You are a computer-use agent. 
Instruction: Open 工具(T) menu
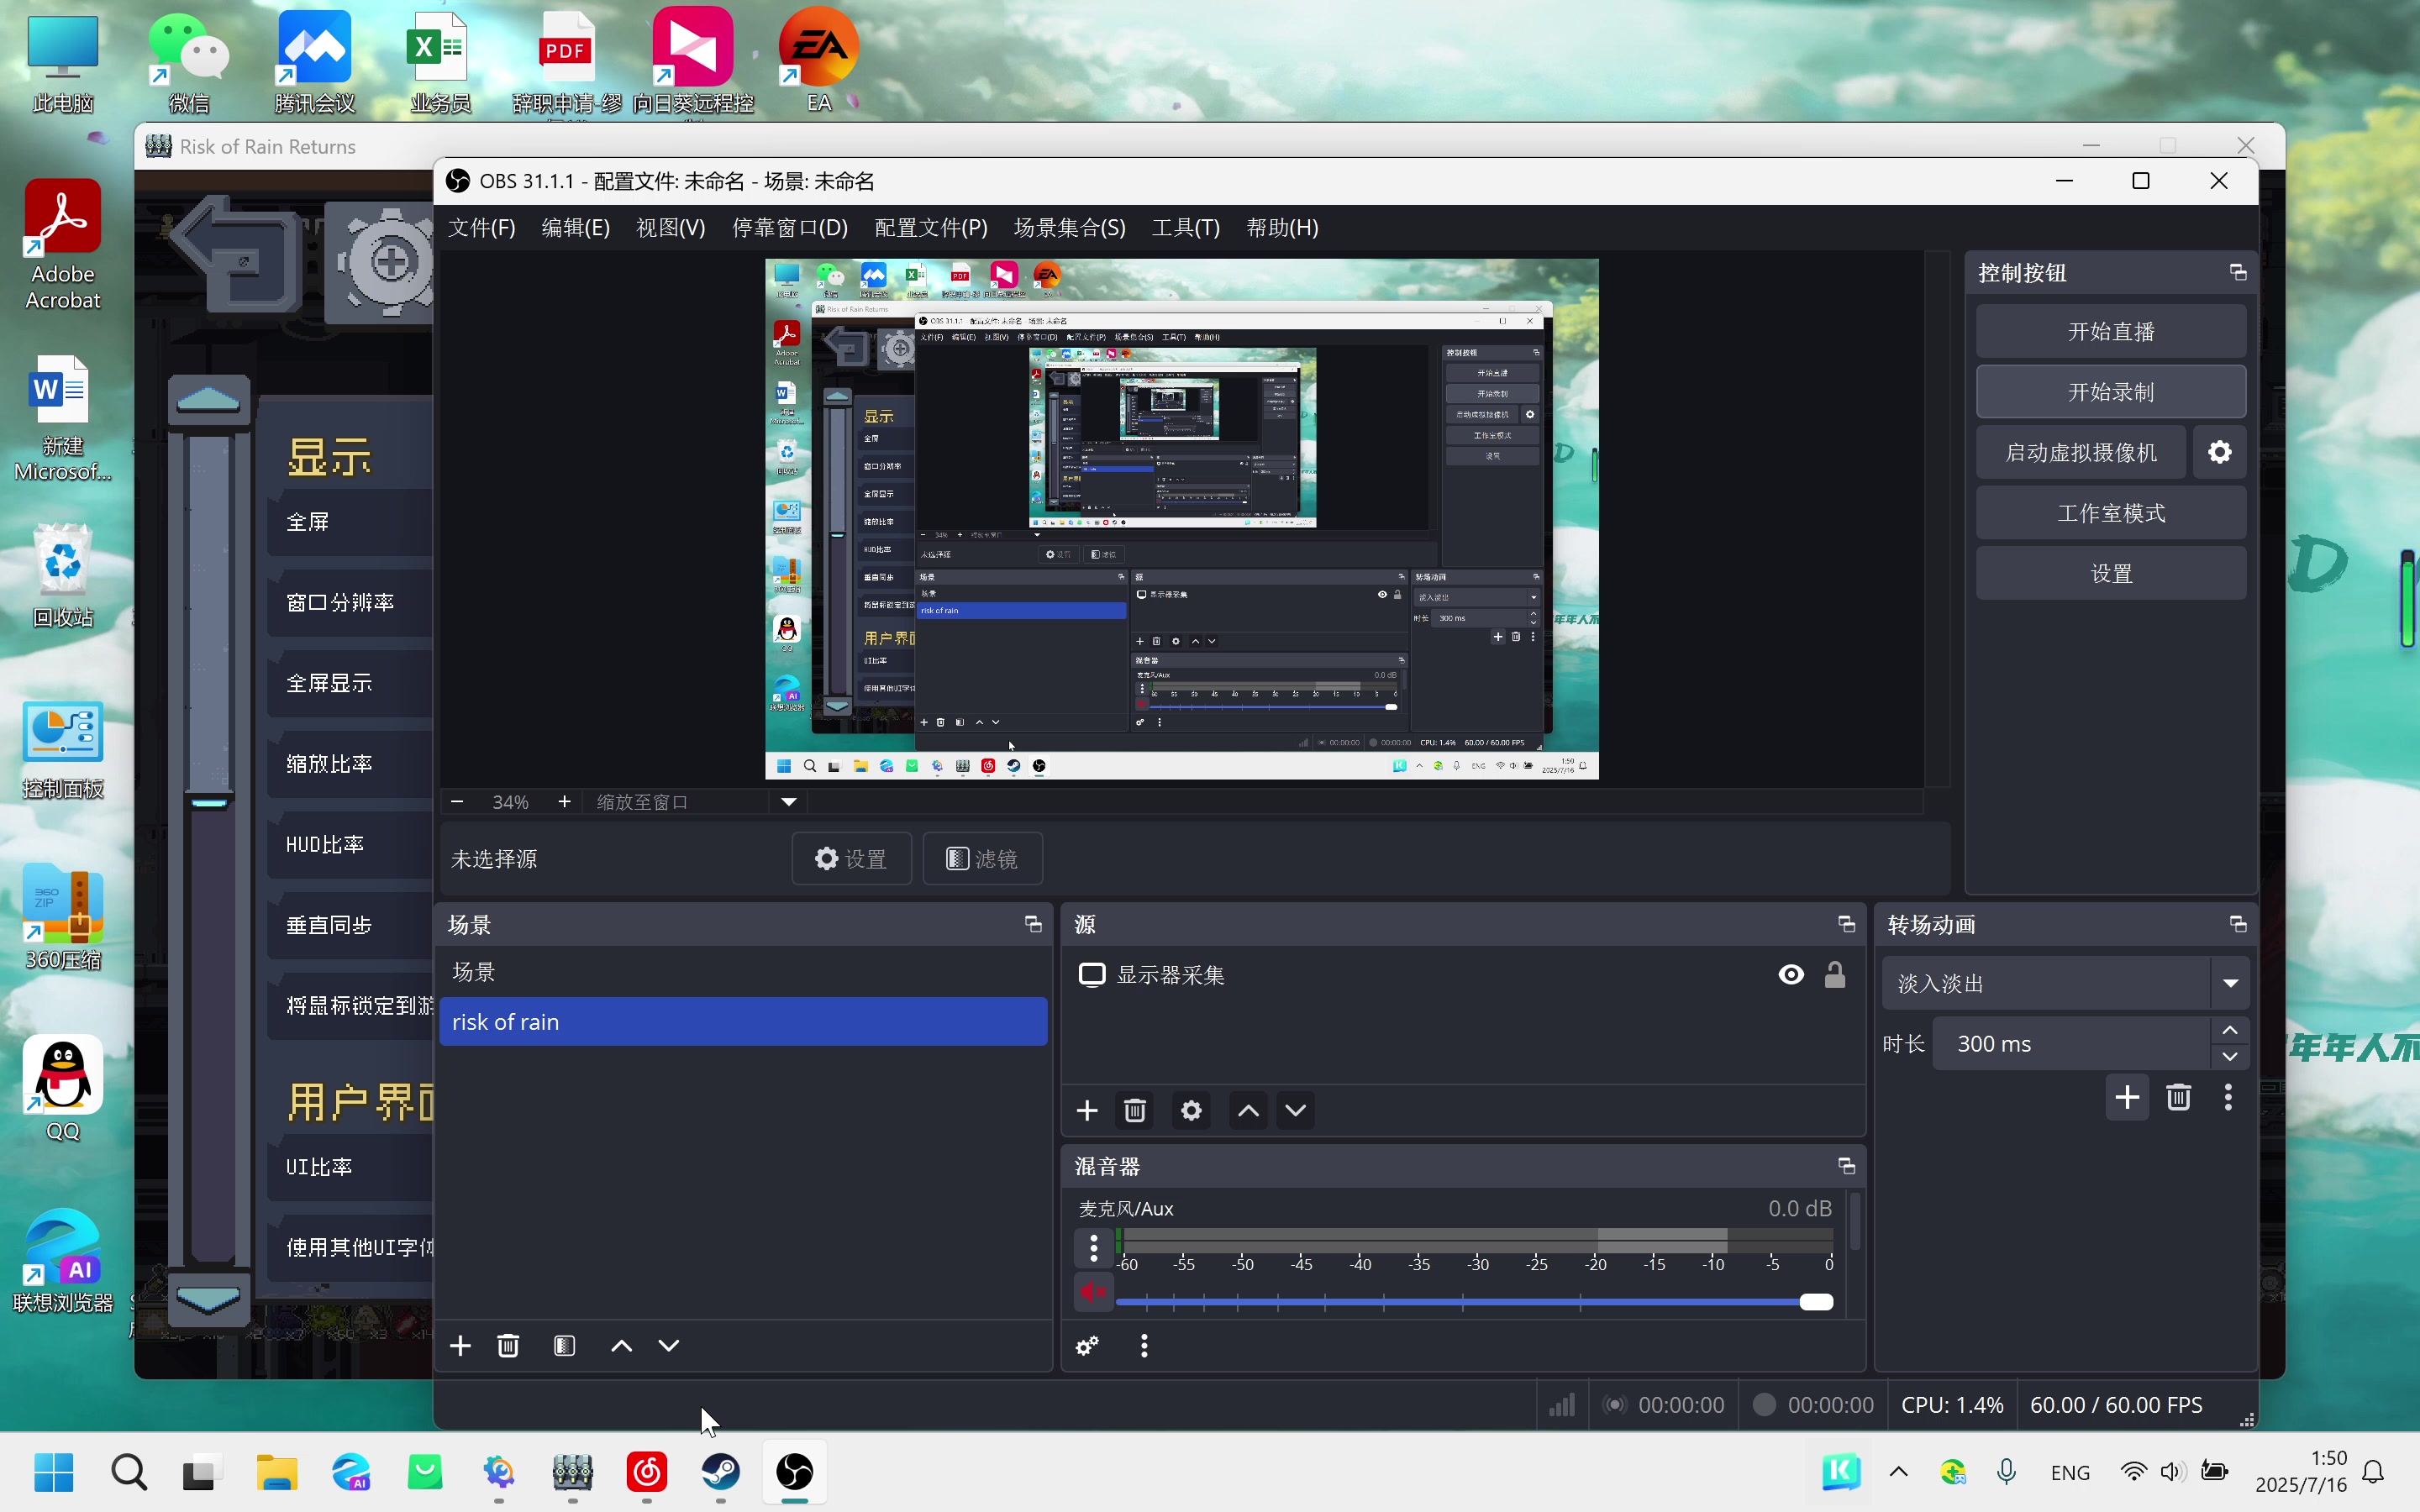(1186, 228)
